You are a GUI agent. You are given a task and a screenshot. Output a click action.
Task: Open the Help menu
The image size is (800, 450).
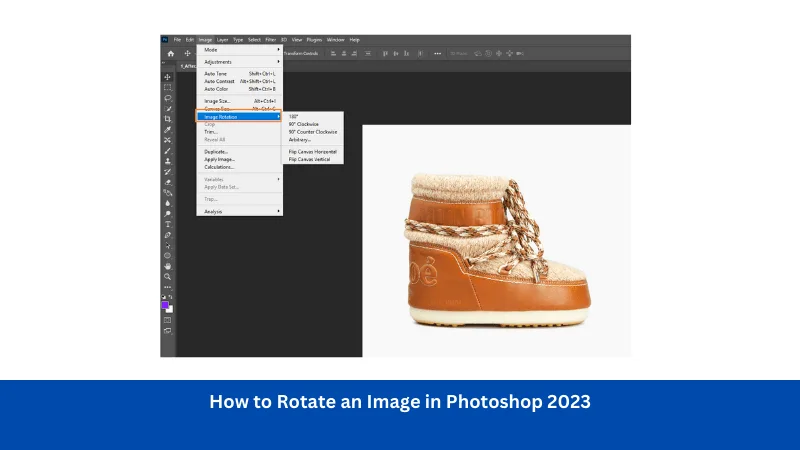coord(355,40)
